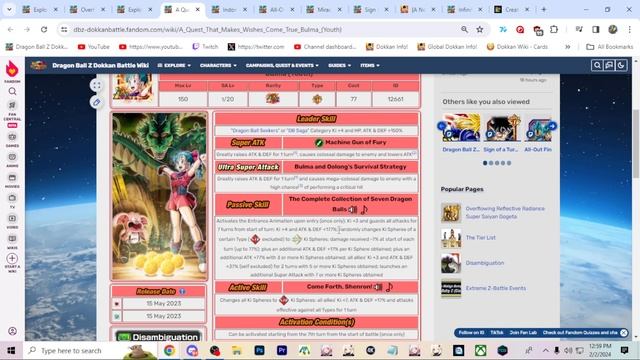Expand Campaigns, Quest & Events menu

click(x=282, y=65)
